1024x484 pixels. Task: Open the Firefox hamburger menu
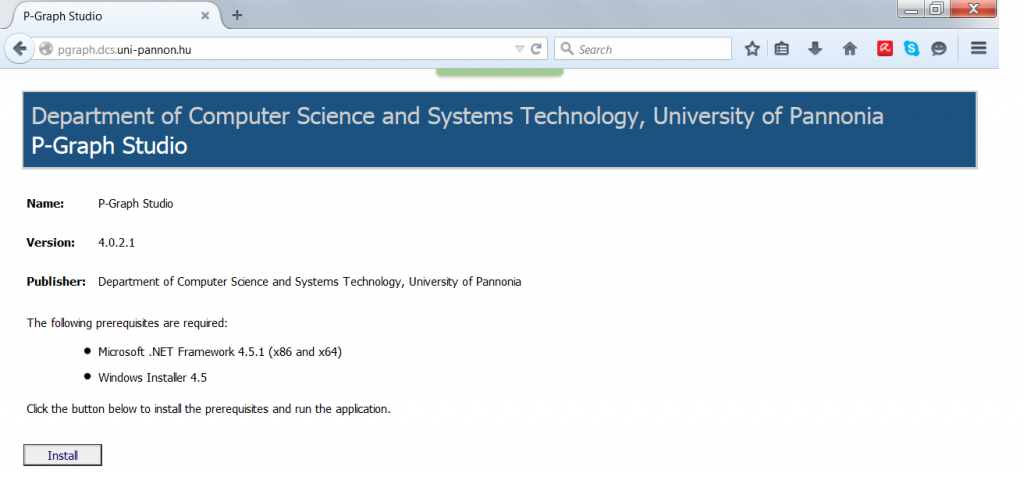point(979,49)
